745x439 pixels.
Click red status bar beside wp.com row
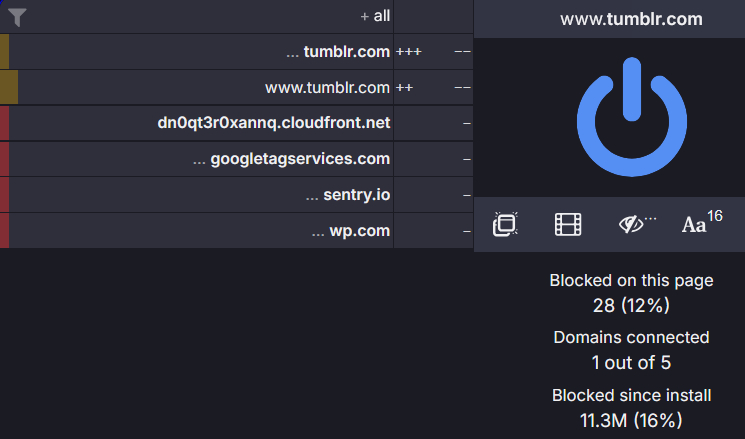coord(4,231)
